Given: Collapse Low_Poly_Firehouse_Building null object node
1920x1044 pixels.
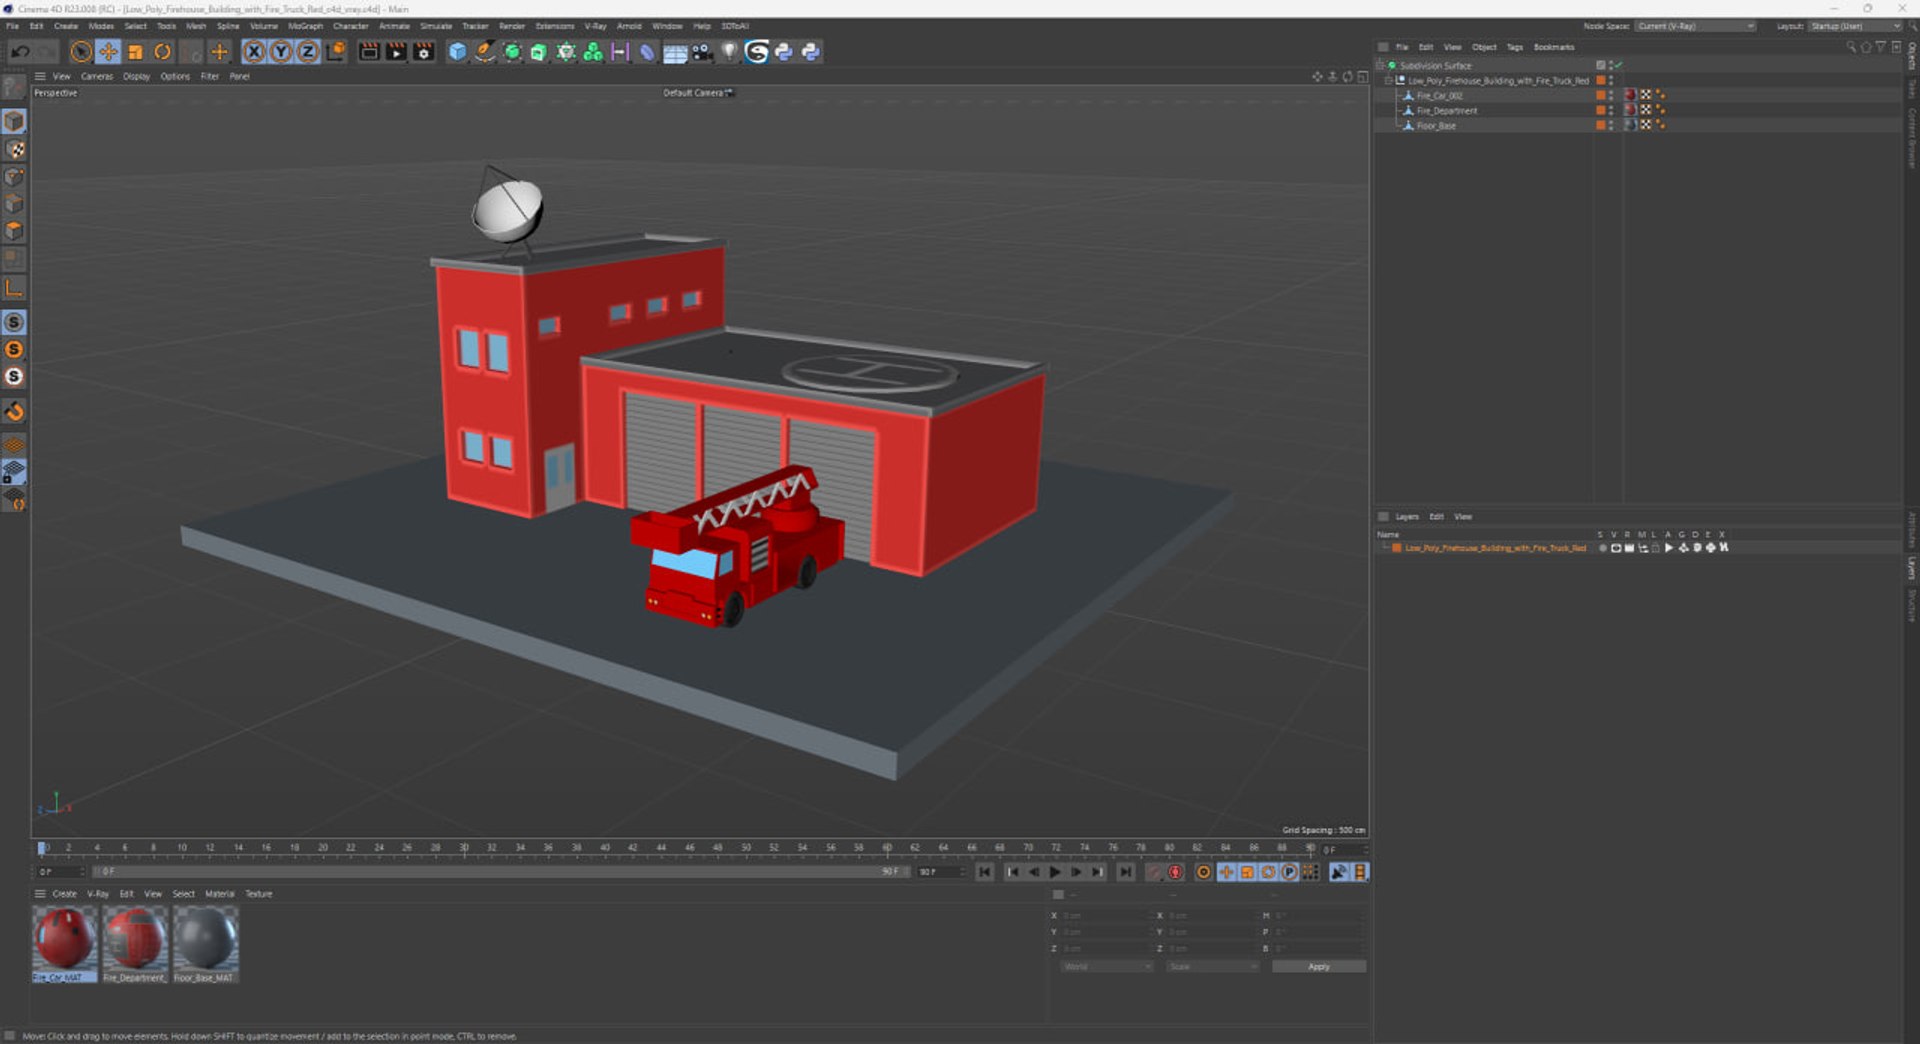Looking at the screenshot, I should pos(1389,81).
